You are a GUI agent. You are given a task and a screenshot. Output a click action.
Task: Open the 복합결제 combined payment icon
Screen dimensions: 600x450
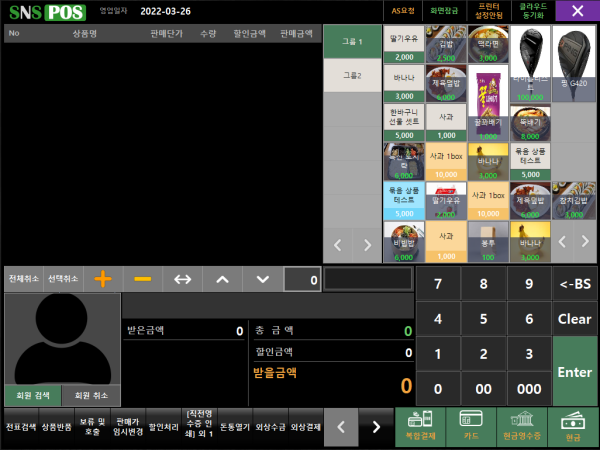[x=420, y=425]
